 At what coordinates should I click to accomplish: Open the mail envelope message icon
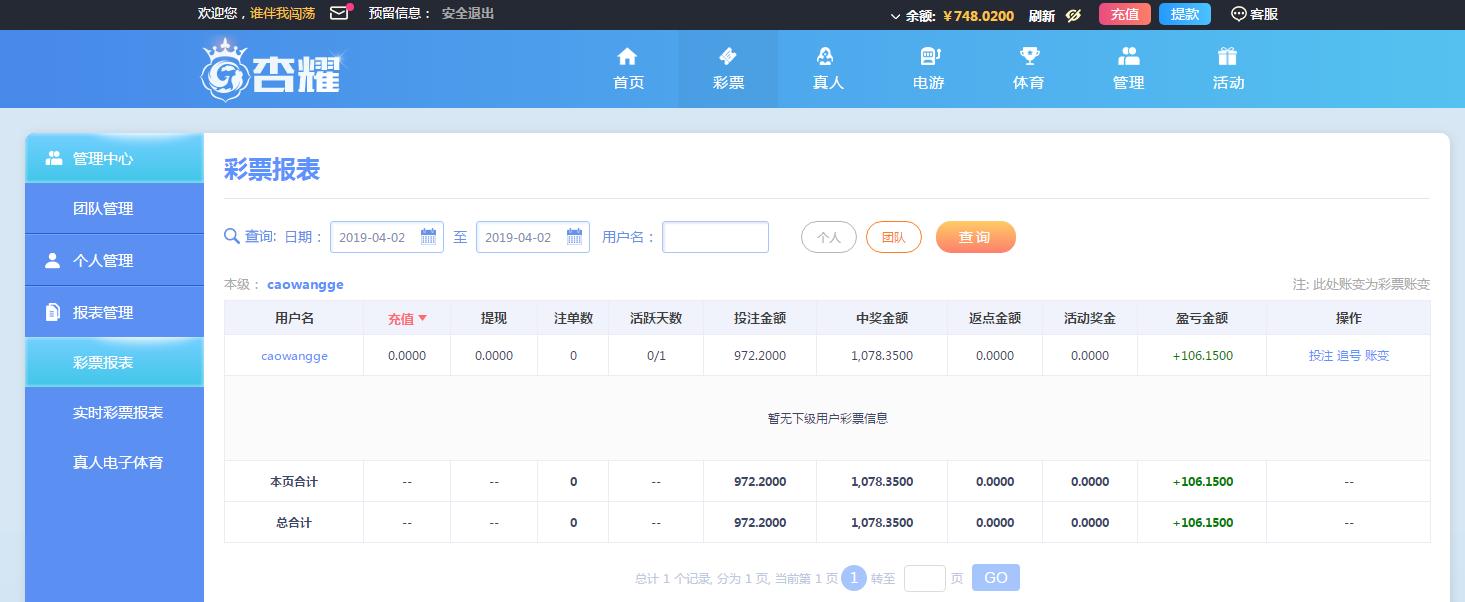[339, 13]
